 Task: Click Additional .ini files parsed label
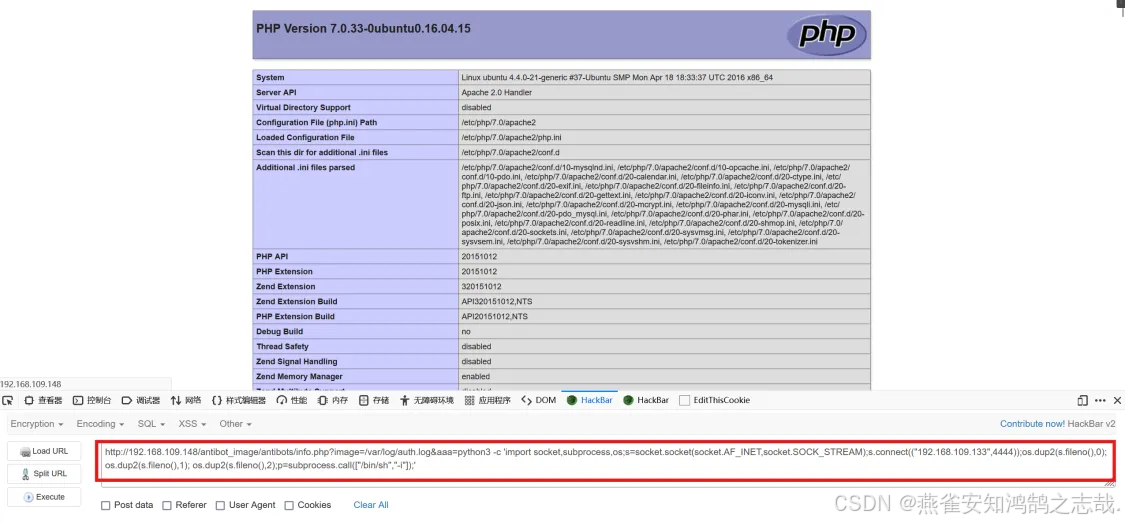tap(306, 168)
